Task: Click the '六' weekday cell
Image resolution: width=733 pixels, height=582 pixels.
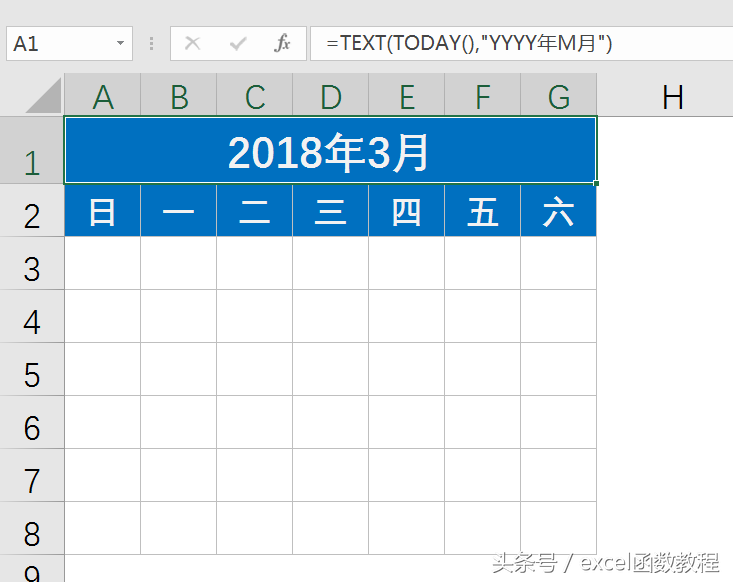Action: [559, 210]
